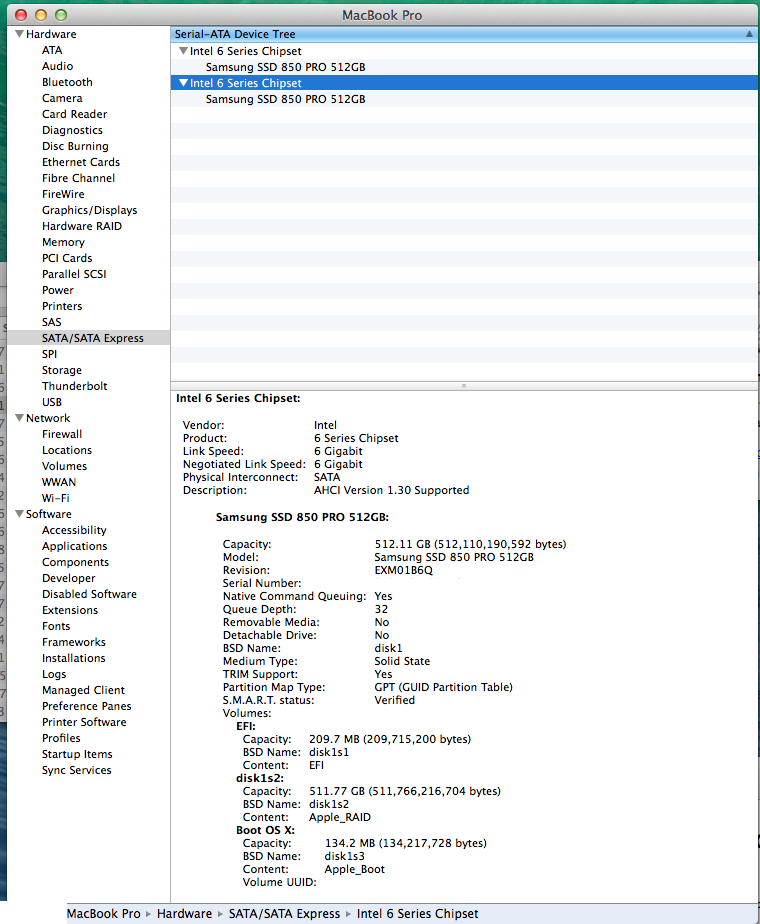Viewport: 760px width, 924px height.
Task: Select Storage in sidebar
Action: pos(62,369)
